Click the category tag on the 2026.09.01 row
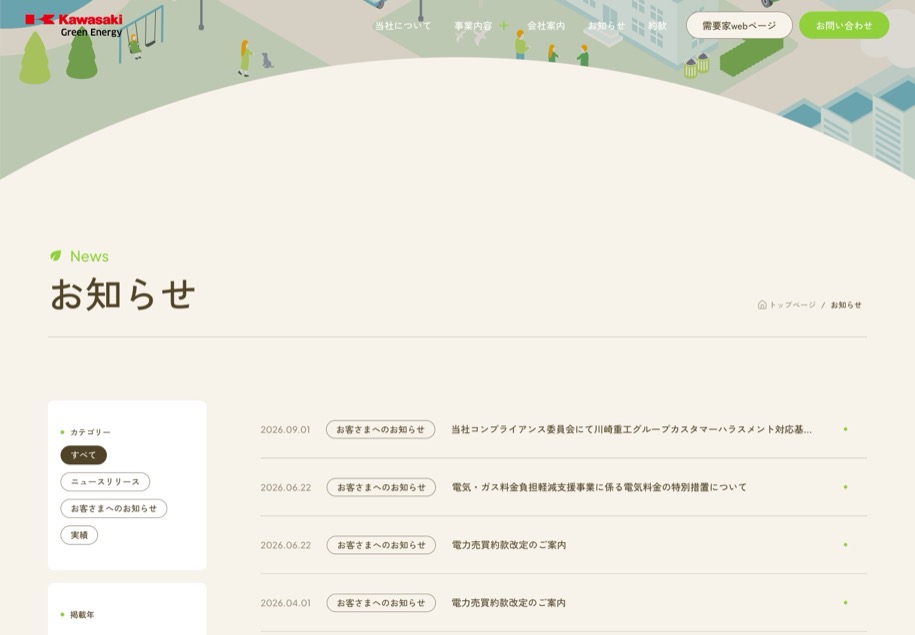 pos(380,430)
